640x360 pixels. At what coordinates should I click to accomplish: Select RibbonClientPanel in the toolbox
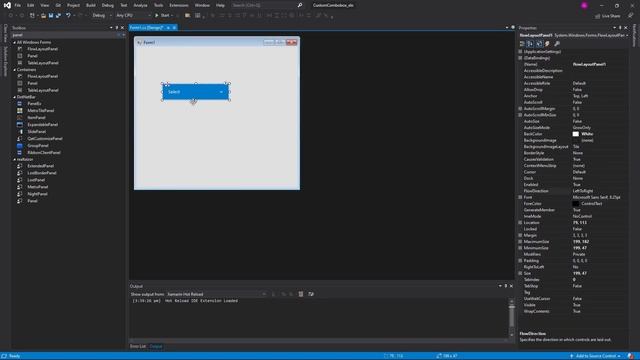(x=44, y=152)
